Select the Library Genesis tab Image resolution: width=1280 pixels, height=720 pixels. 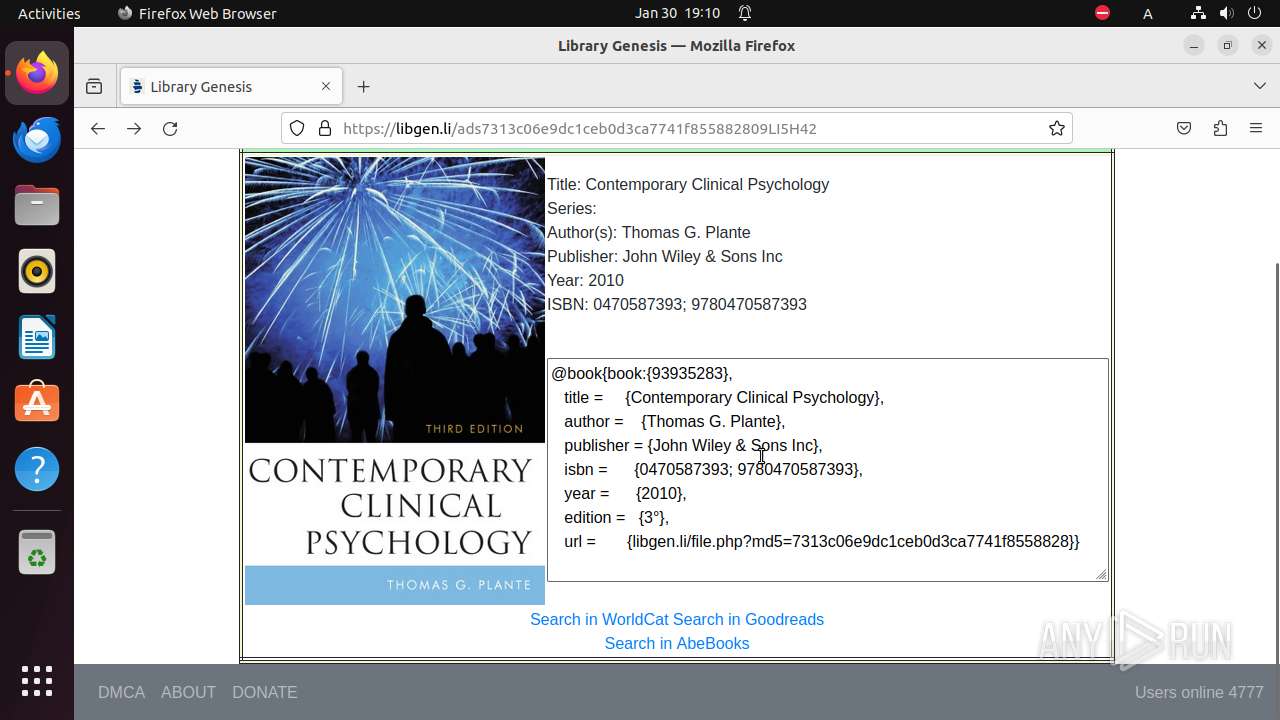point(231,86)
